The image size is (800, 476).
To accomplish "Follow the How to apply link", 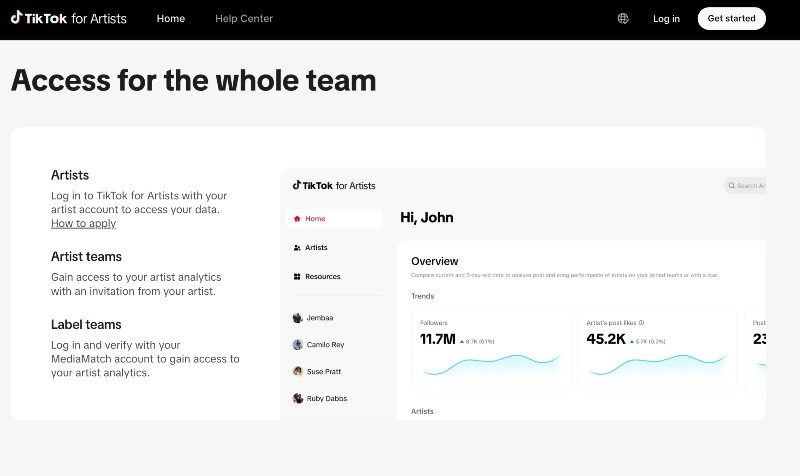I will [x=84, y=223].
